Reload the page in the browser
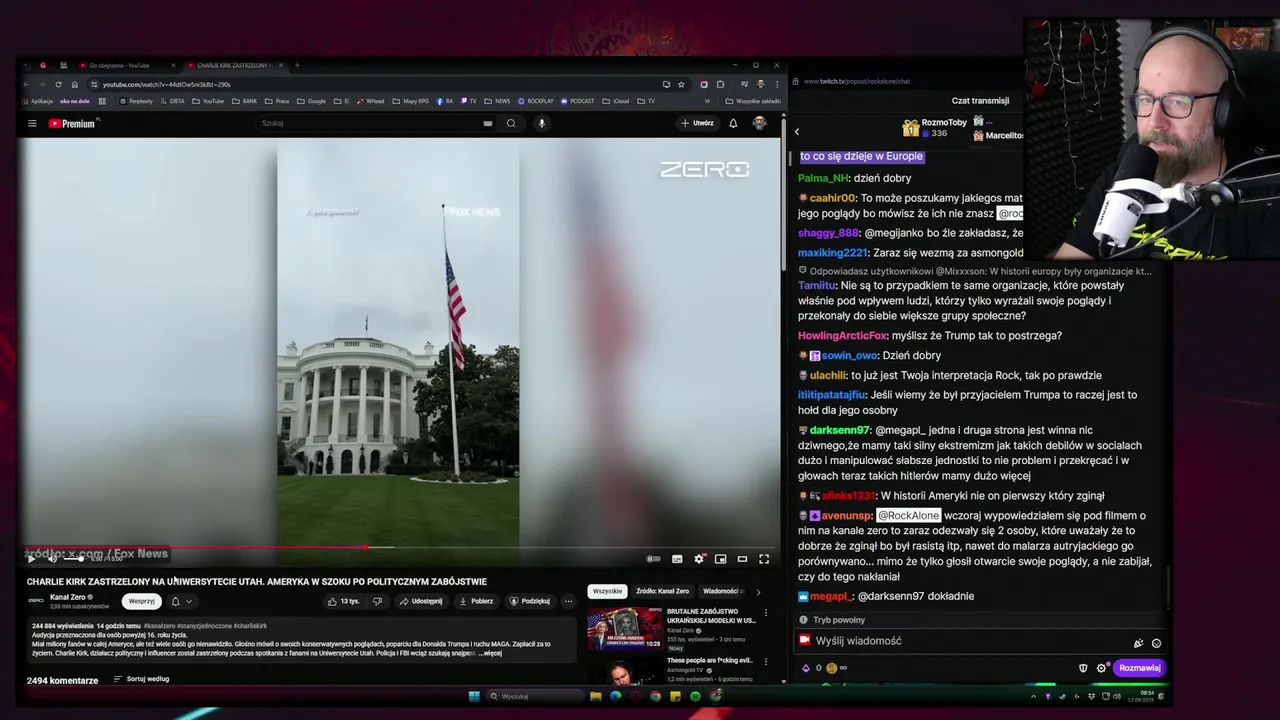Viewport: 1280px width, 720px height. 58,84
